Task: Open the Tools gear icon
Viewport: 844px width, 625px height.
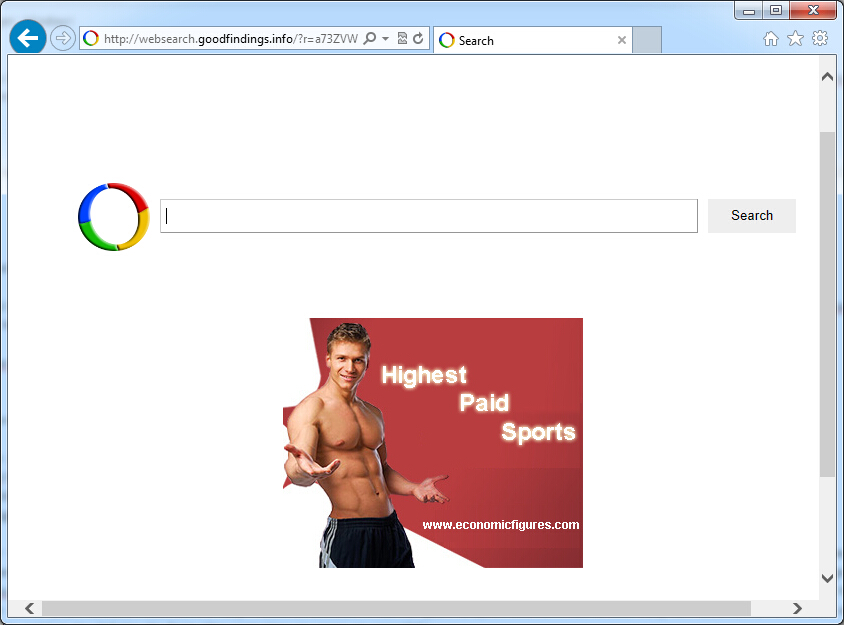Action: coord(820,39)
